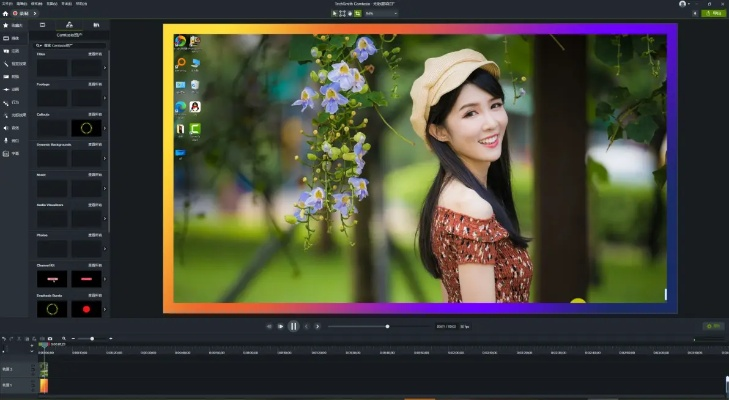Viewport: 729px width, 400px height.
Task: Click View All next to Callouts
Action: 95,114
